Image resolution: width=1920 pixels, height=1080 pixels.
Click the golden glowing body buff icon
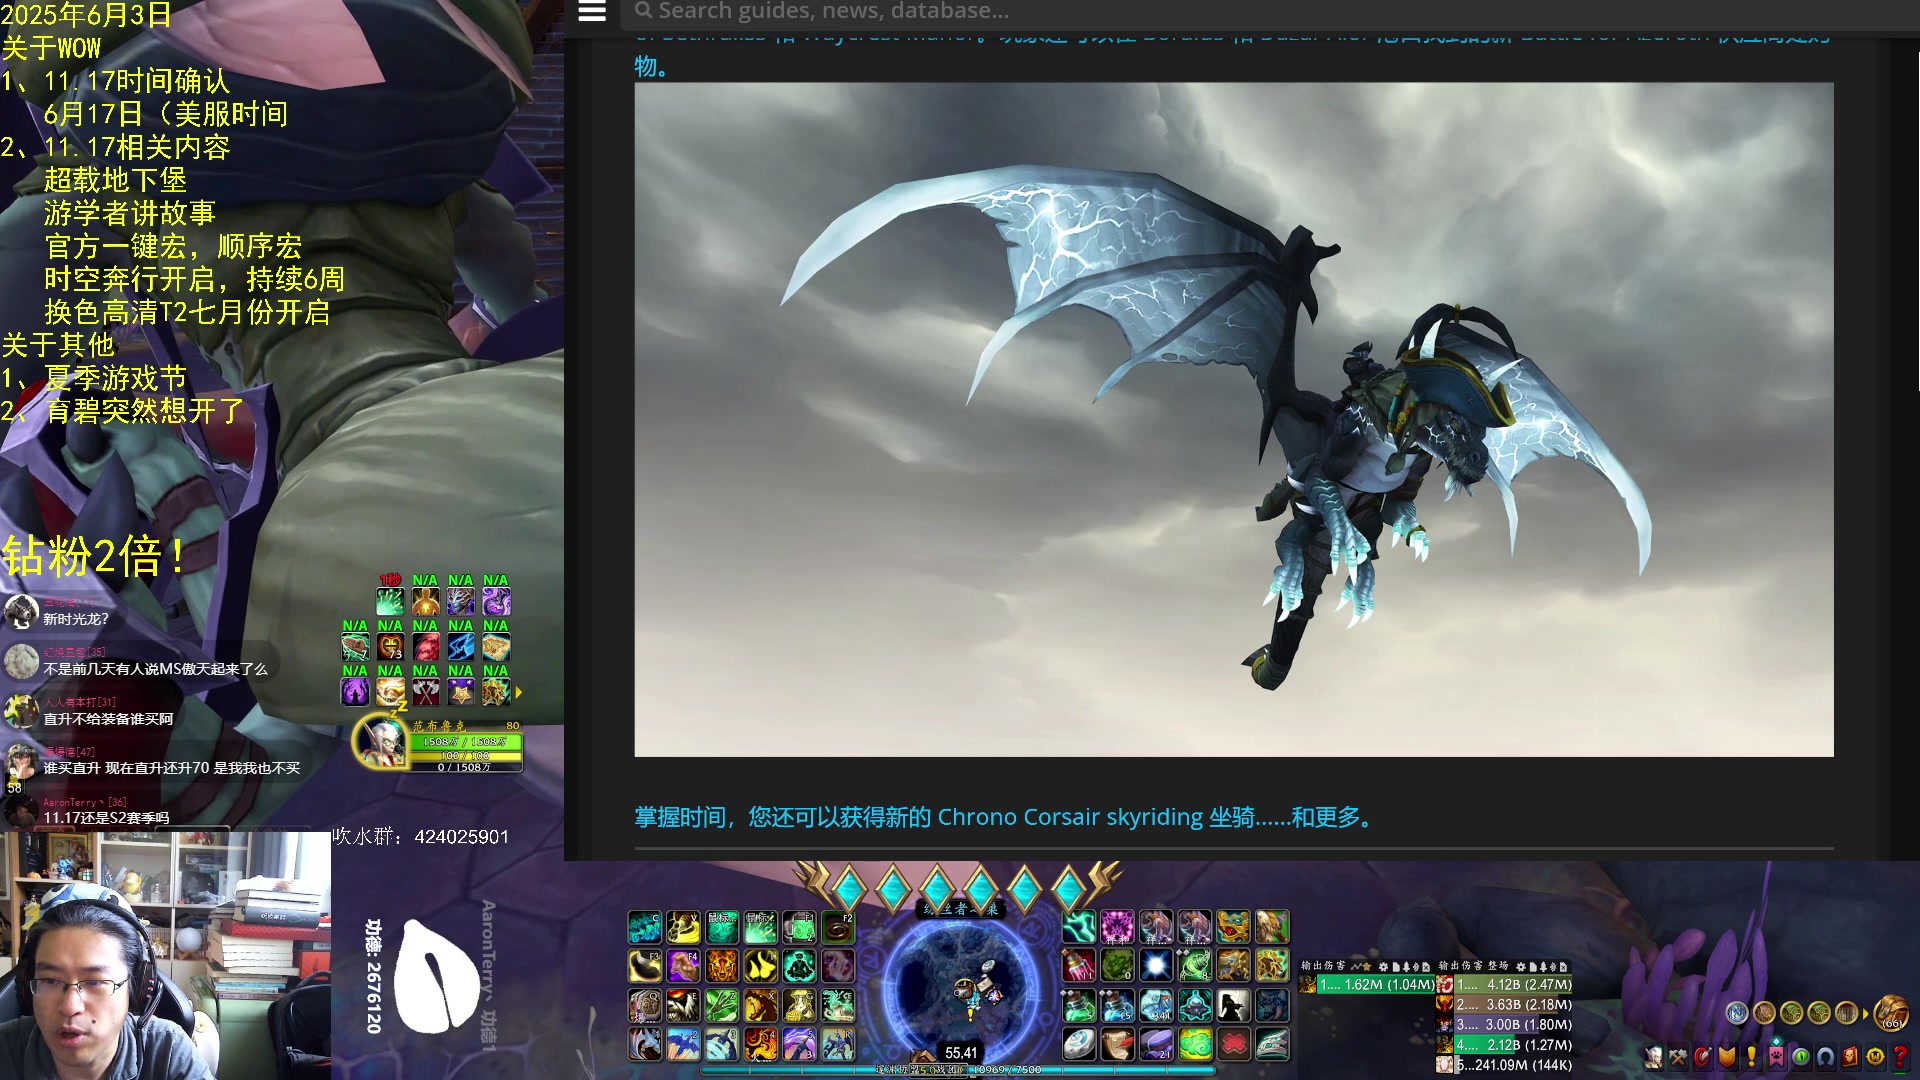pyautogui.click(x=425, y=601)
